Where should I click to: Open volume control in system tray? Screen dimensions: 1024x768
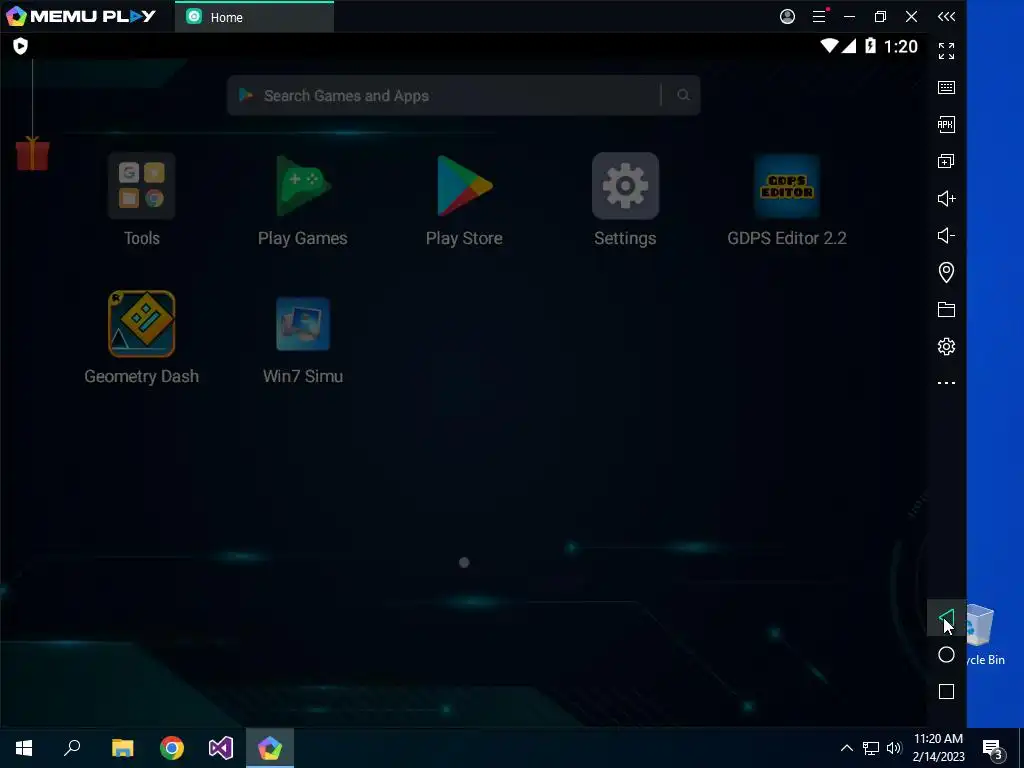click(894, 748)
